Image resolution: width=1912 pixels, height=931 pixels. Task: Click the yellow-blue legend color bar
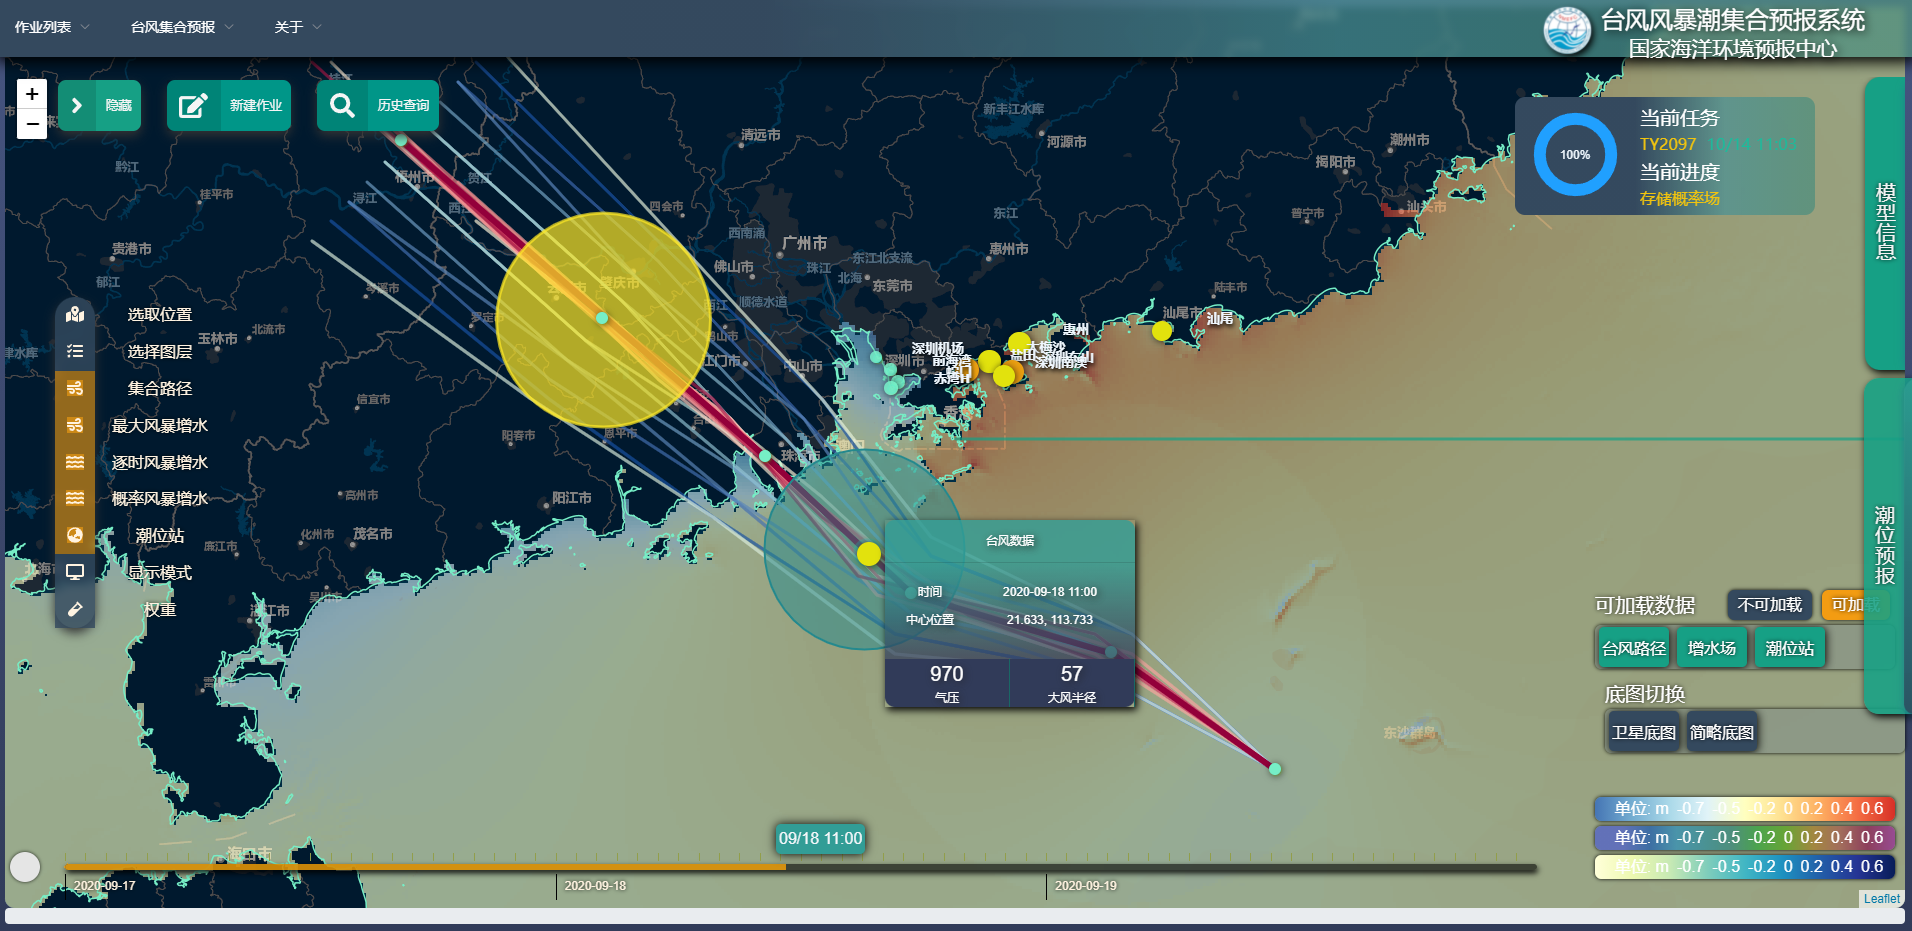coord(1744,866)
